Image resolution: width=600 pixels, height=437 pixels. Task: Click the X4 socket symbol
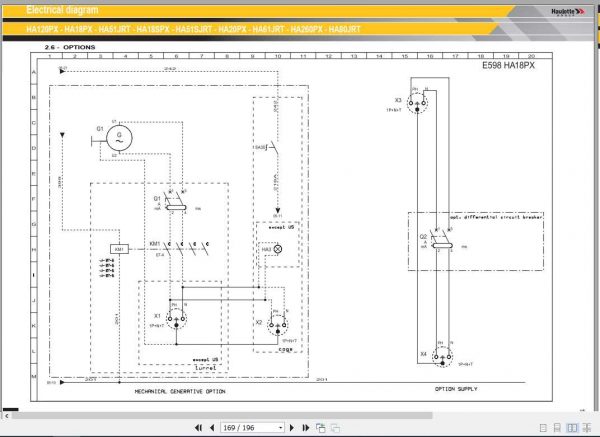point(442,357)
